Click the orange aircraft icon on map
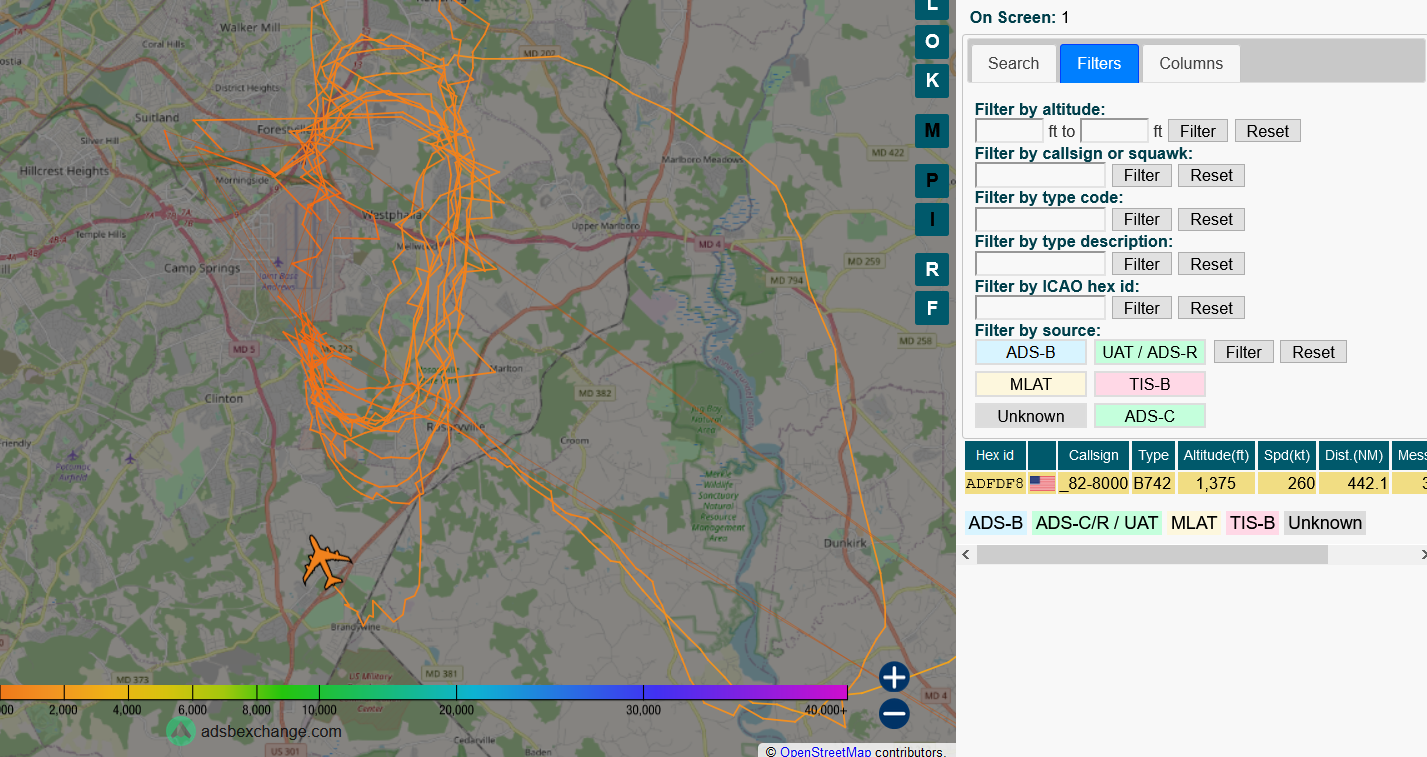1427x757 pixels. click(326, 562)
